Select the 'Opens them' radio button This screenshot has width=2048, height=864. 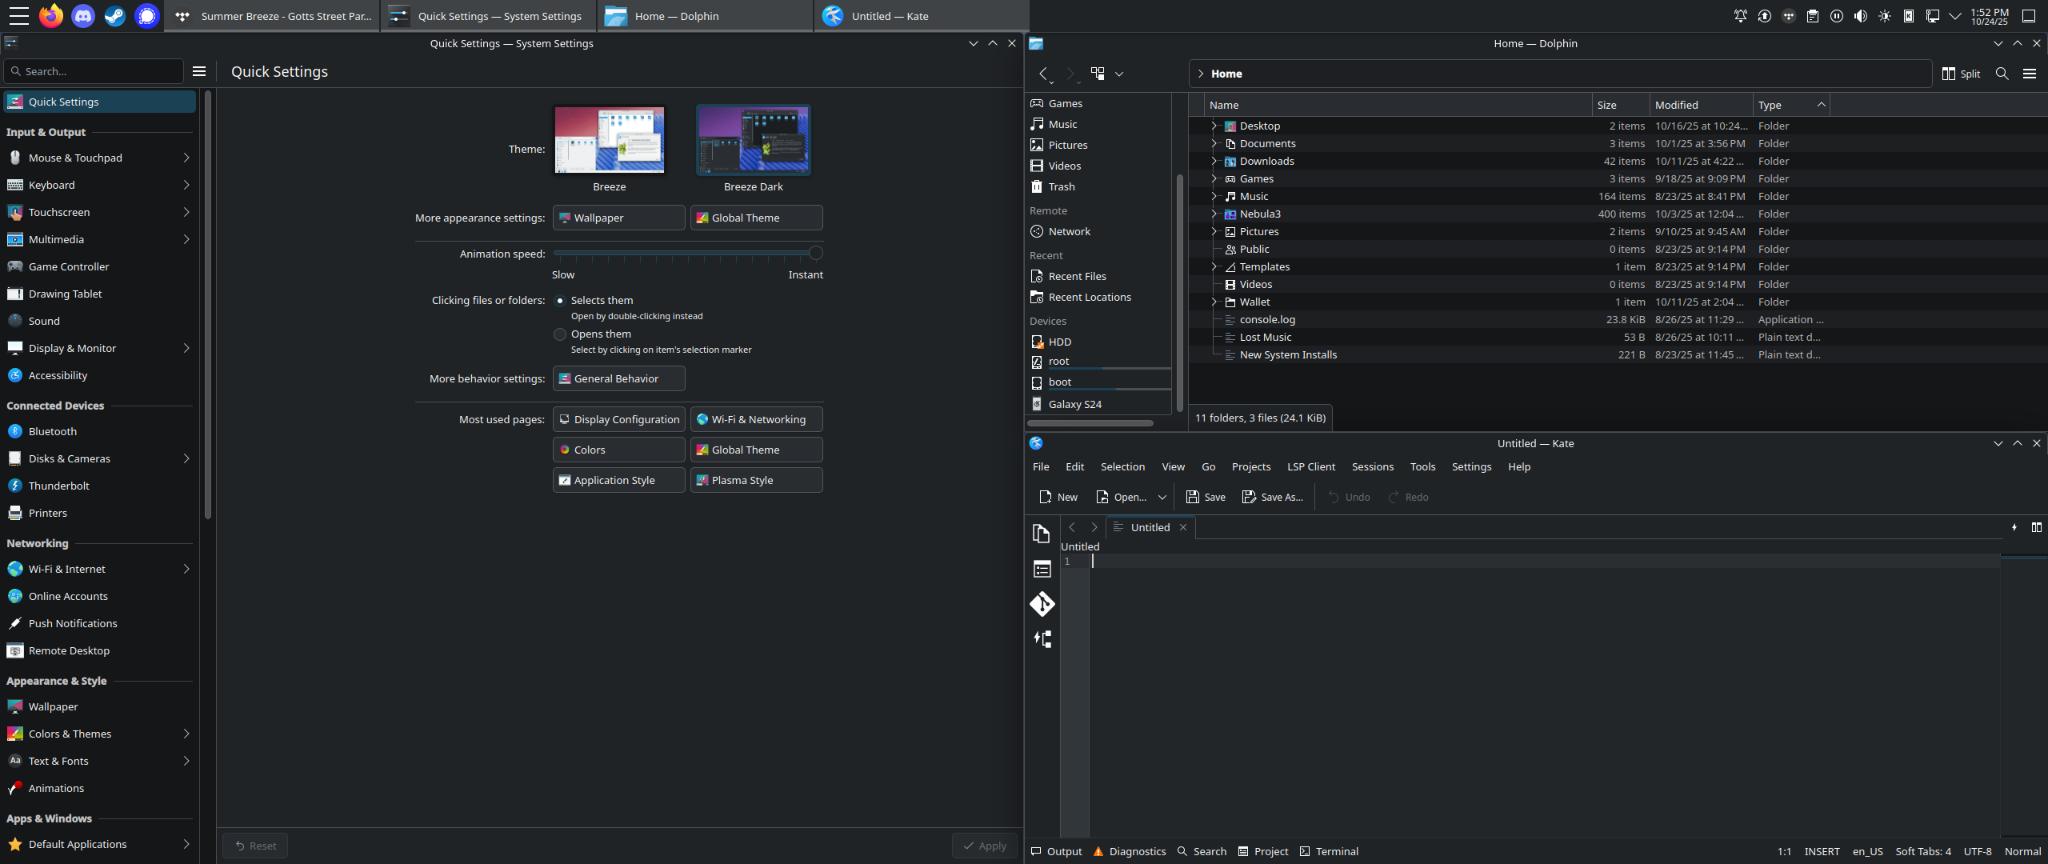point(560,334)
